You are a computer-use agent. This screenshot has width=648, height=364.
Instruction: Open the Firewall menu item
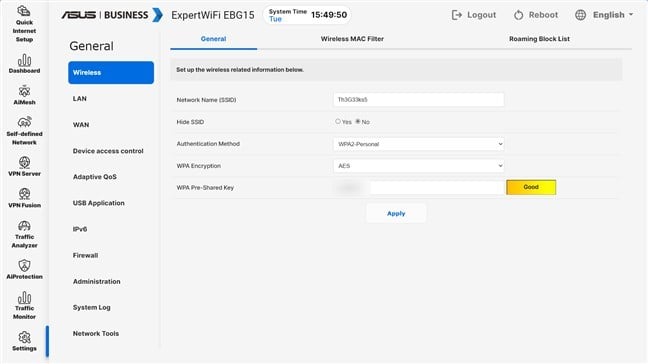coord(86,255)
